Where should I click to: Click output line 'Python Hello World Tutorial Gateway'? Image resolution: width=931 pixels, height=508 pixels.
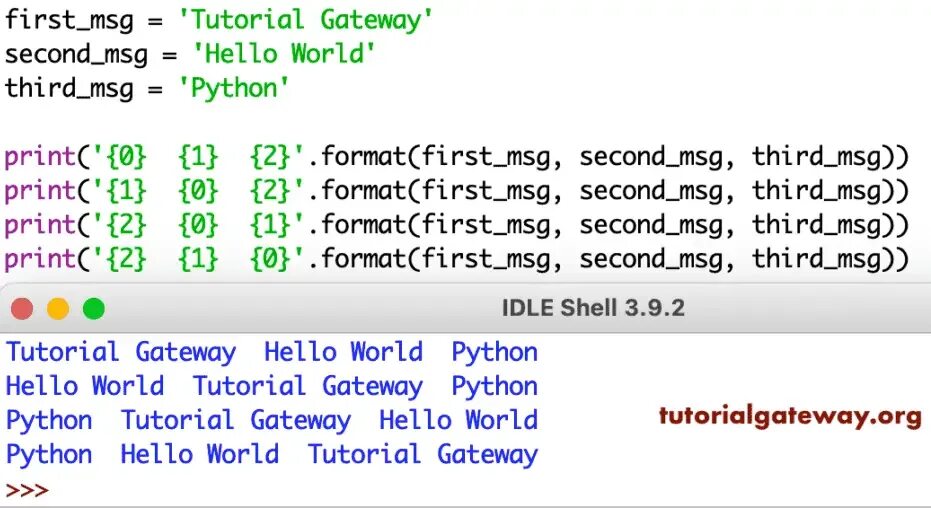pos(272,455)
